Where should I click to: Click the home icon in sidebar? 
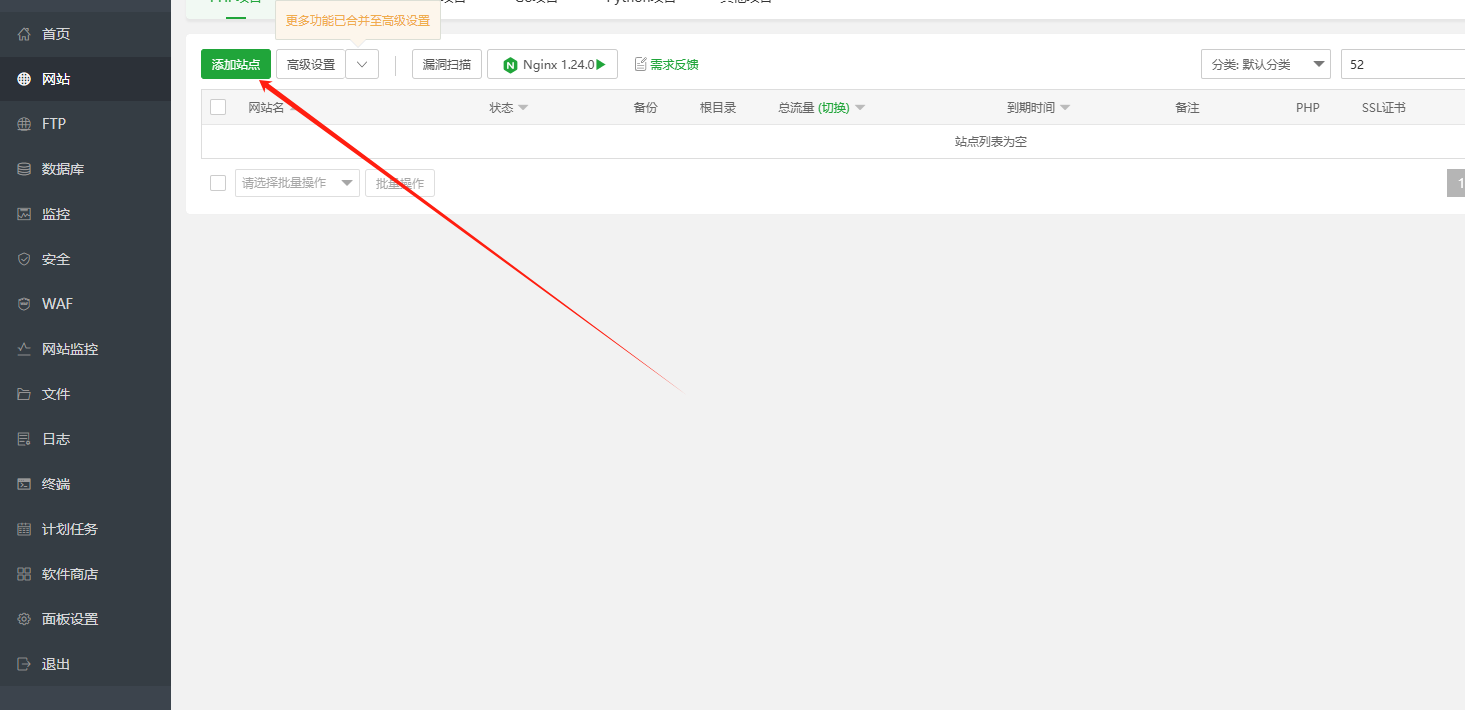24,34
